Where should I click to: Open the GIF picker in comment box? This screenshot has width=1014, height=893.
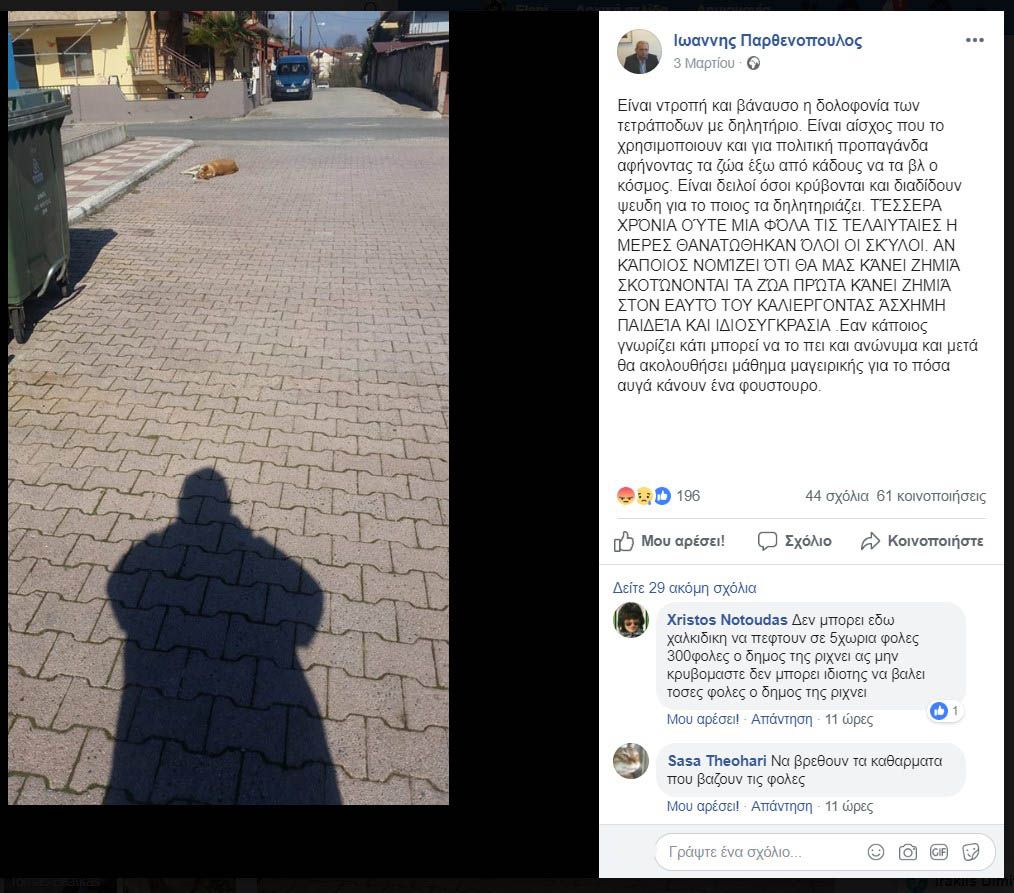click(939, 852)
